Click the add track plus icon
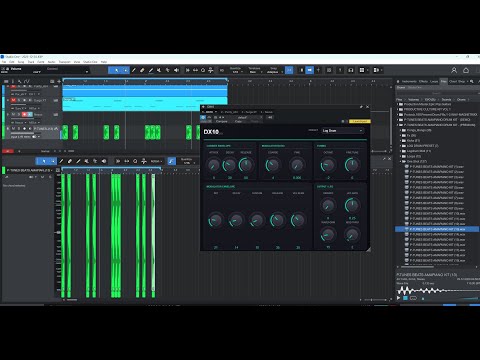Screen dimensions: 480x360 tap(59, 81)
